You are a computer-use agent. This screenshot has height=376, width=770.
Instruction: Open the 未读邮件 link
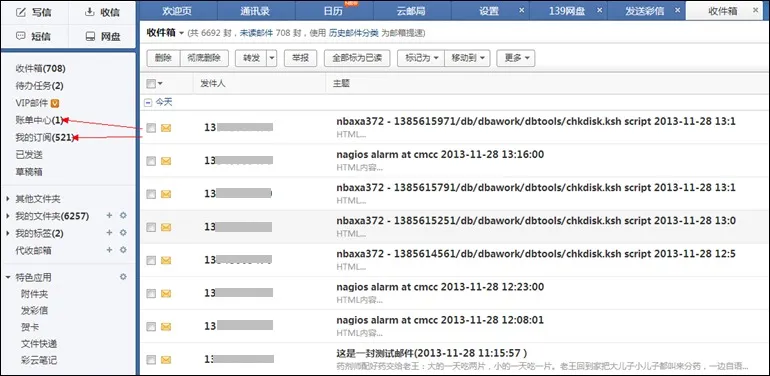[x=256, y=33]
